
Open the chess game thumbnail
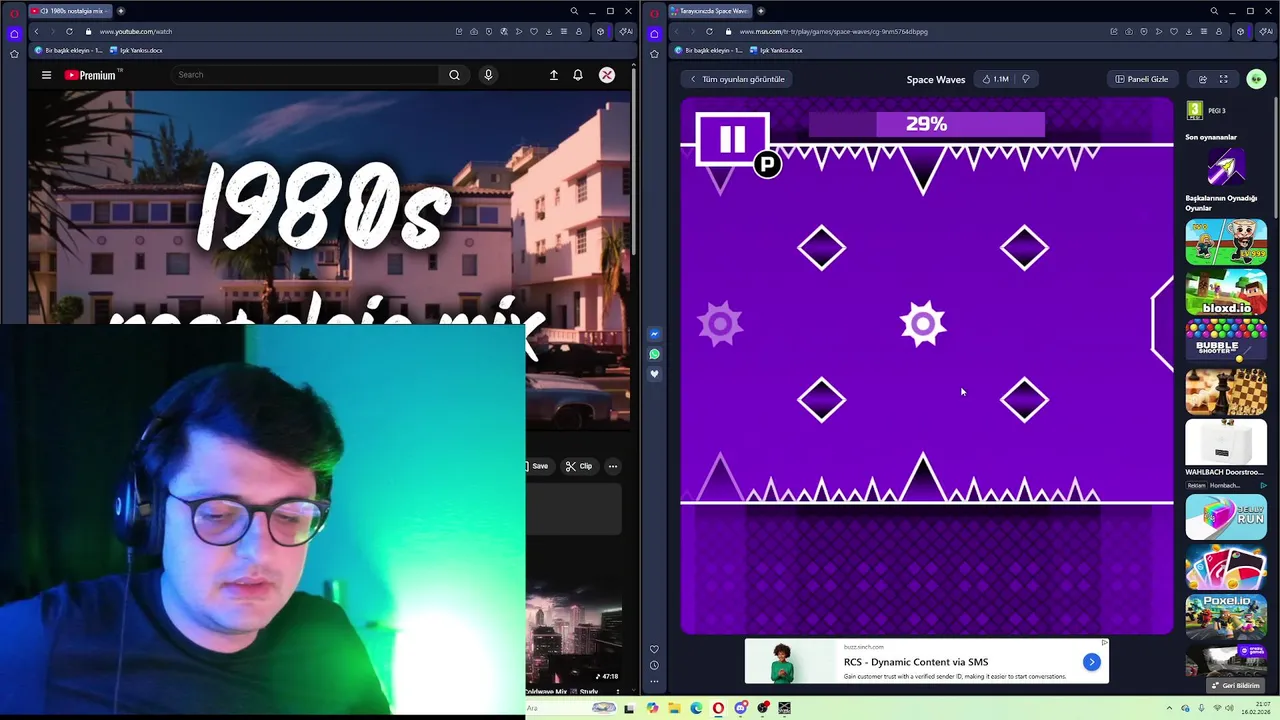pos(1226,391)
